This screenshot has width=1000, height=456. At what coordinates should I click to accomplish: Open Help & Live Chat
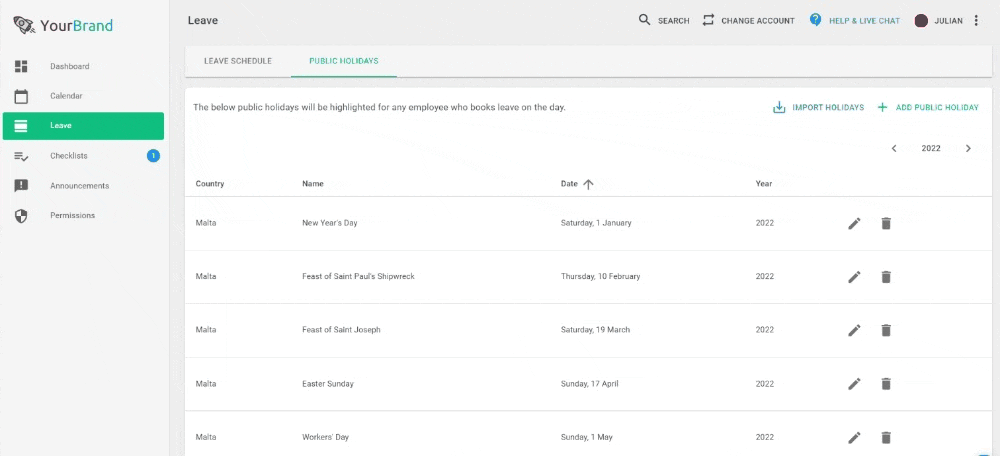pos(855,21)
